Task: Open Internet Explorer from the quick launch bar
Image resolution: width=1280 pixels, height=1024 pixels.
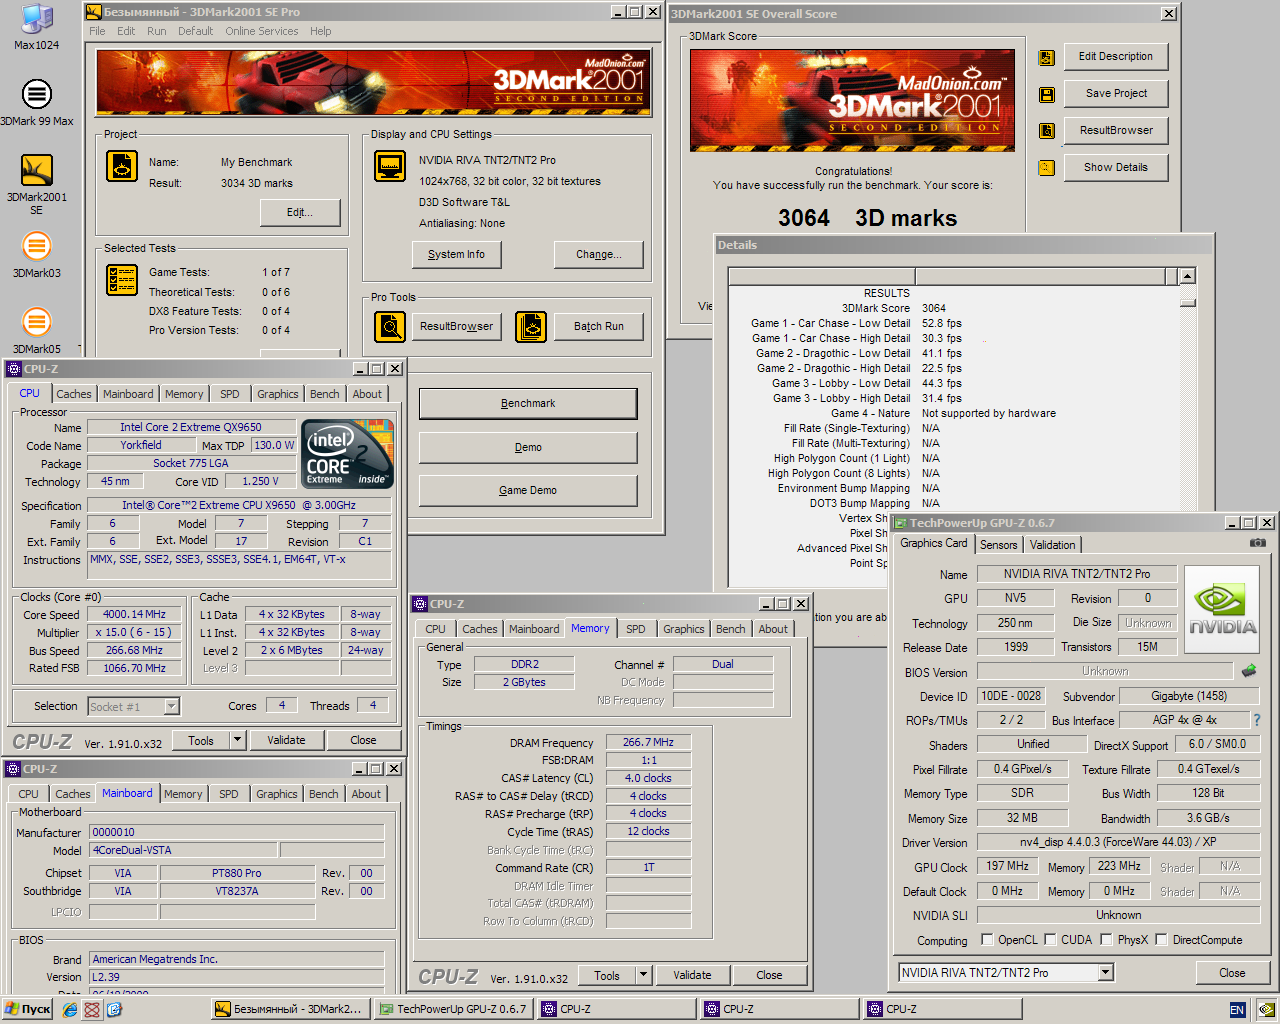Action: click(70, 1010)
